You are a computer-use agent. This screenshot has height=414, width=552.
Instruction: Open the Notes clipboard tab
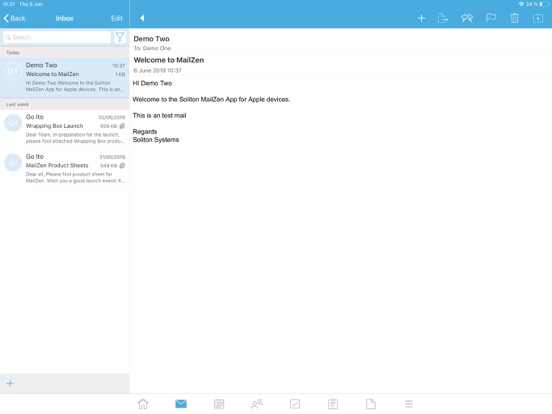pyautogui.click(x=333, y=403)
